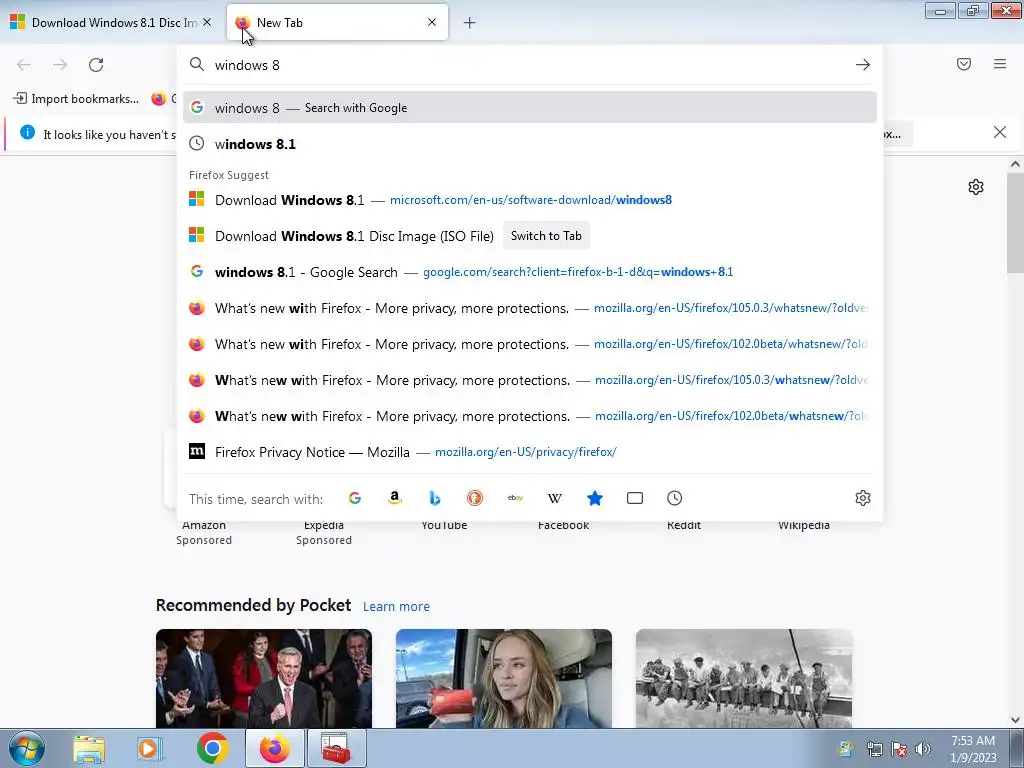Image resolution: width=1024 pixels, height=768 pixels.
Task: Open a new tab with the plus button
Action: (470, 23)
